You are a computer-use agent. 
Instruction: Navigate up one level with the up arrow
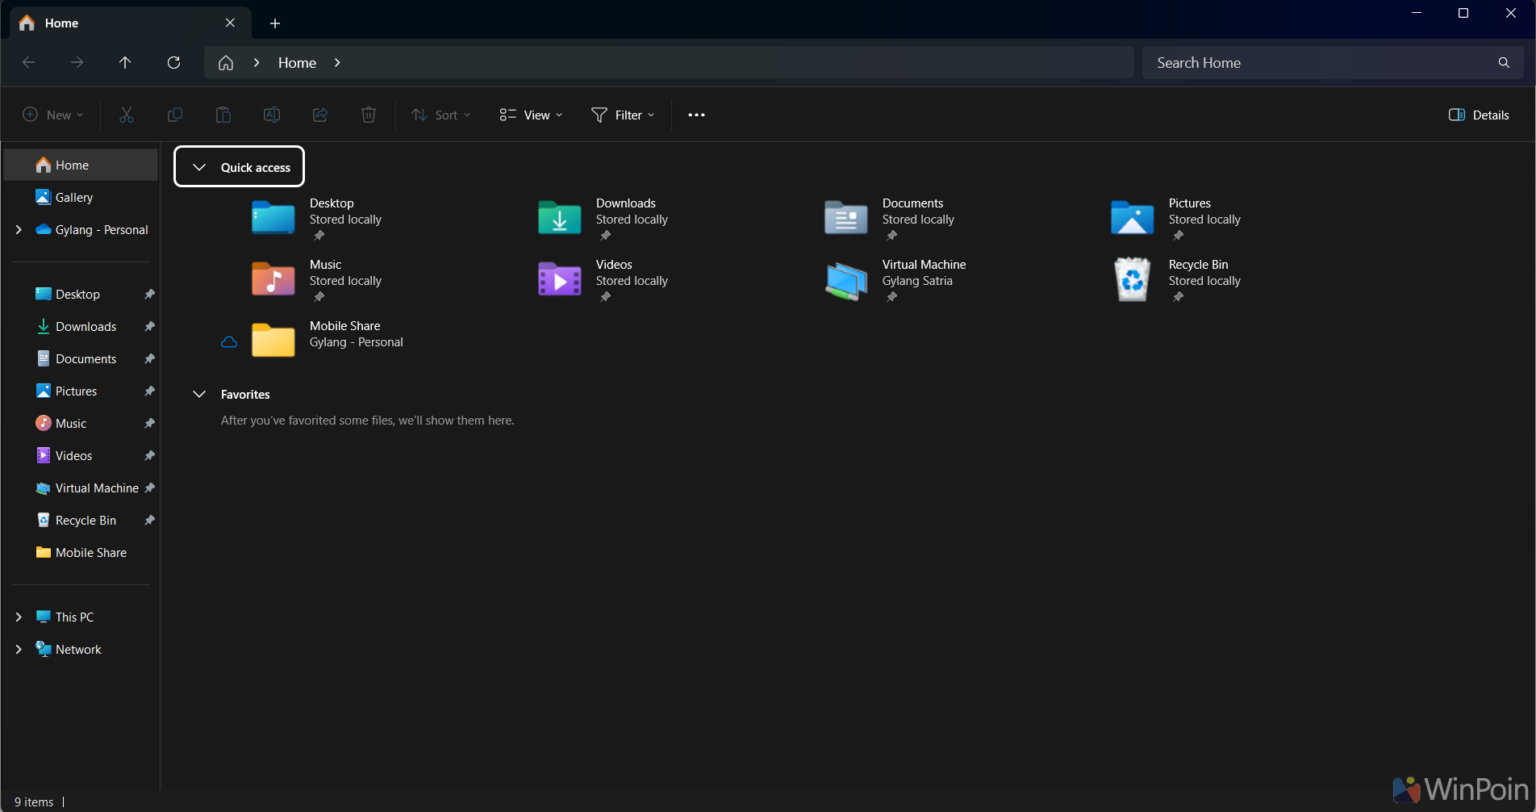click(125, 62)
